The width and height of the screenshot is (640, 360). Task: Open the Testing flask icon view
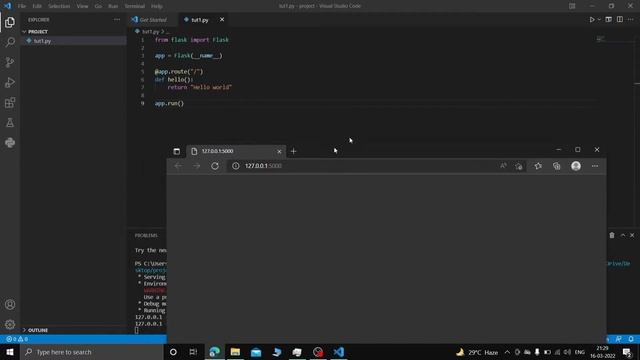point(10,122)
